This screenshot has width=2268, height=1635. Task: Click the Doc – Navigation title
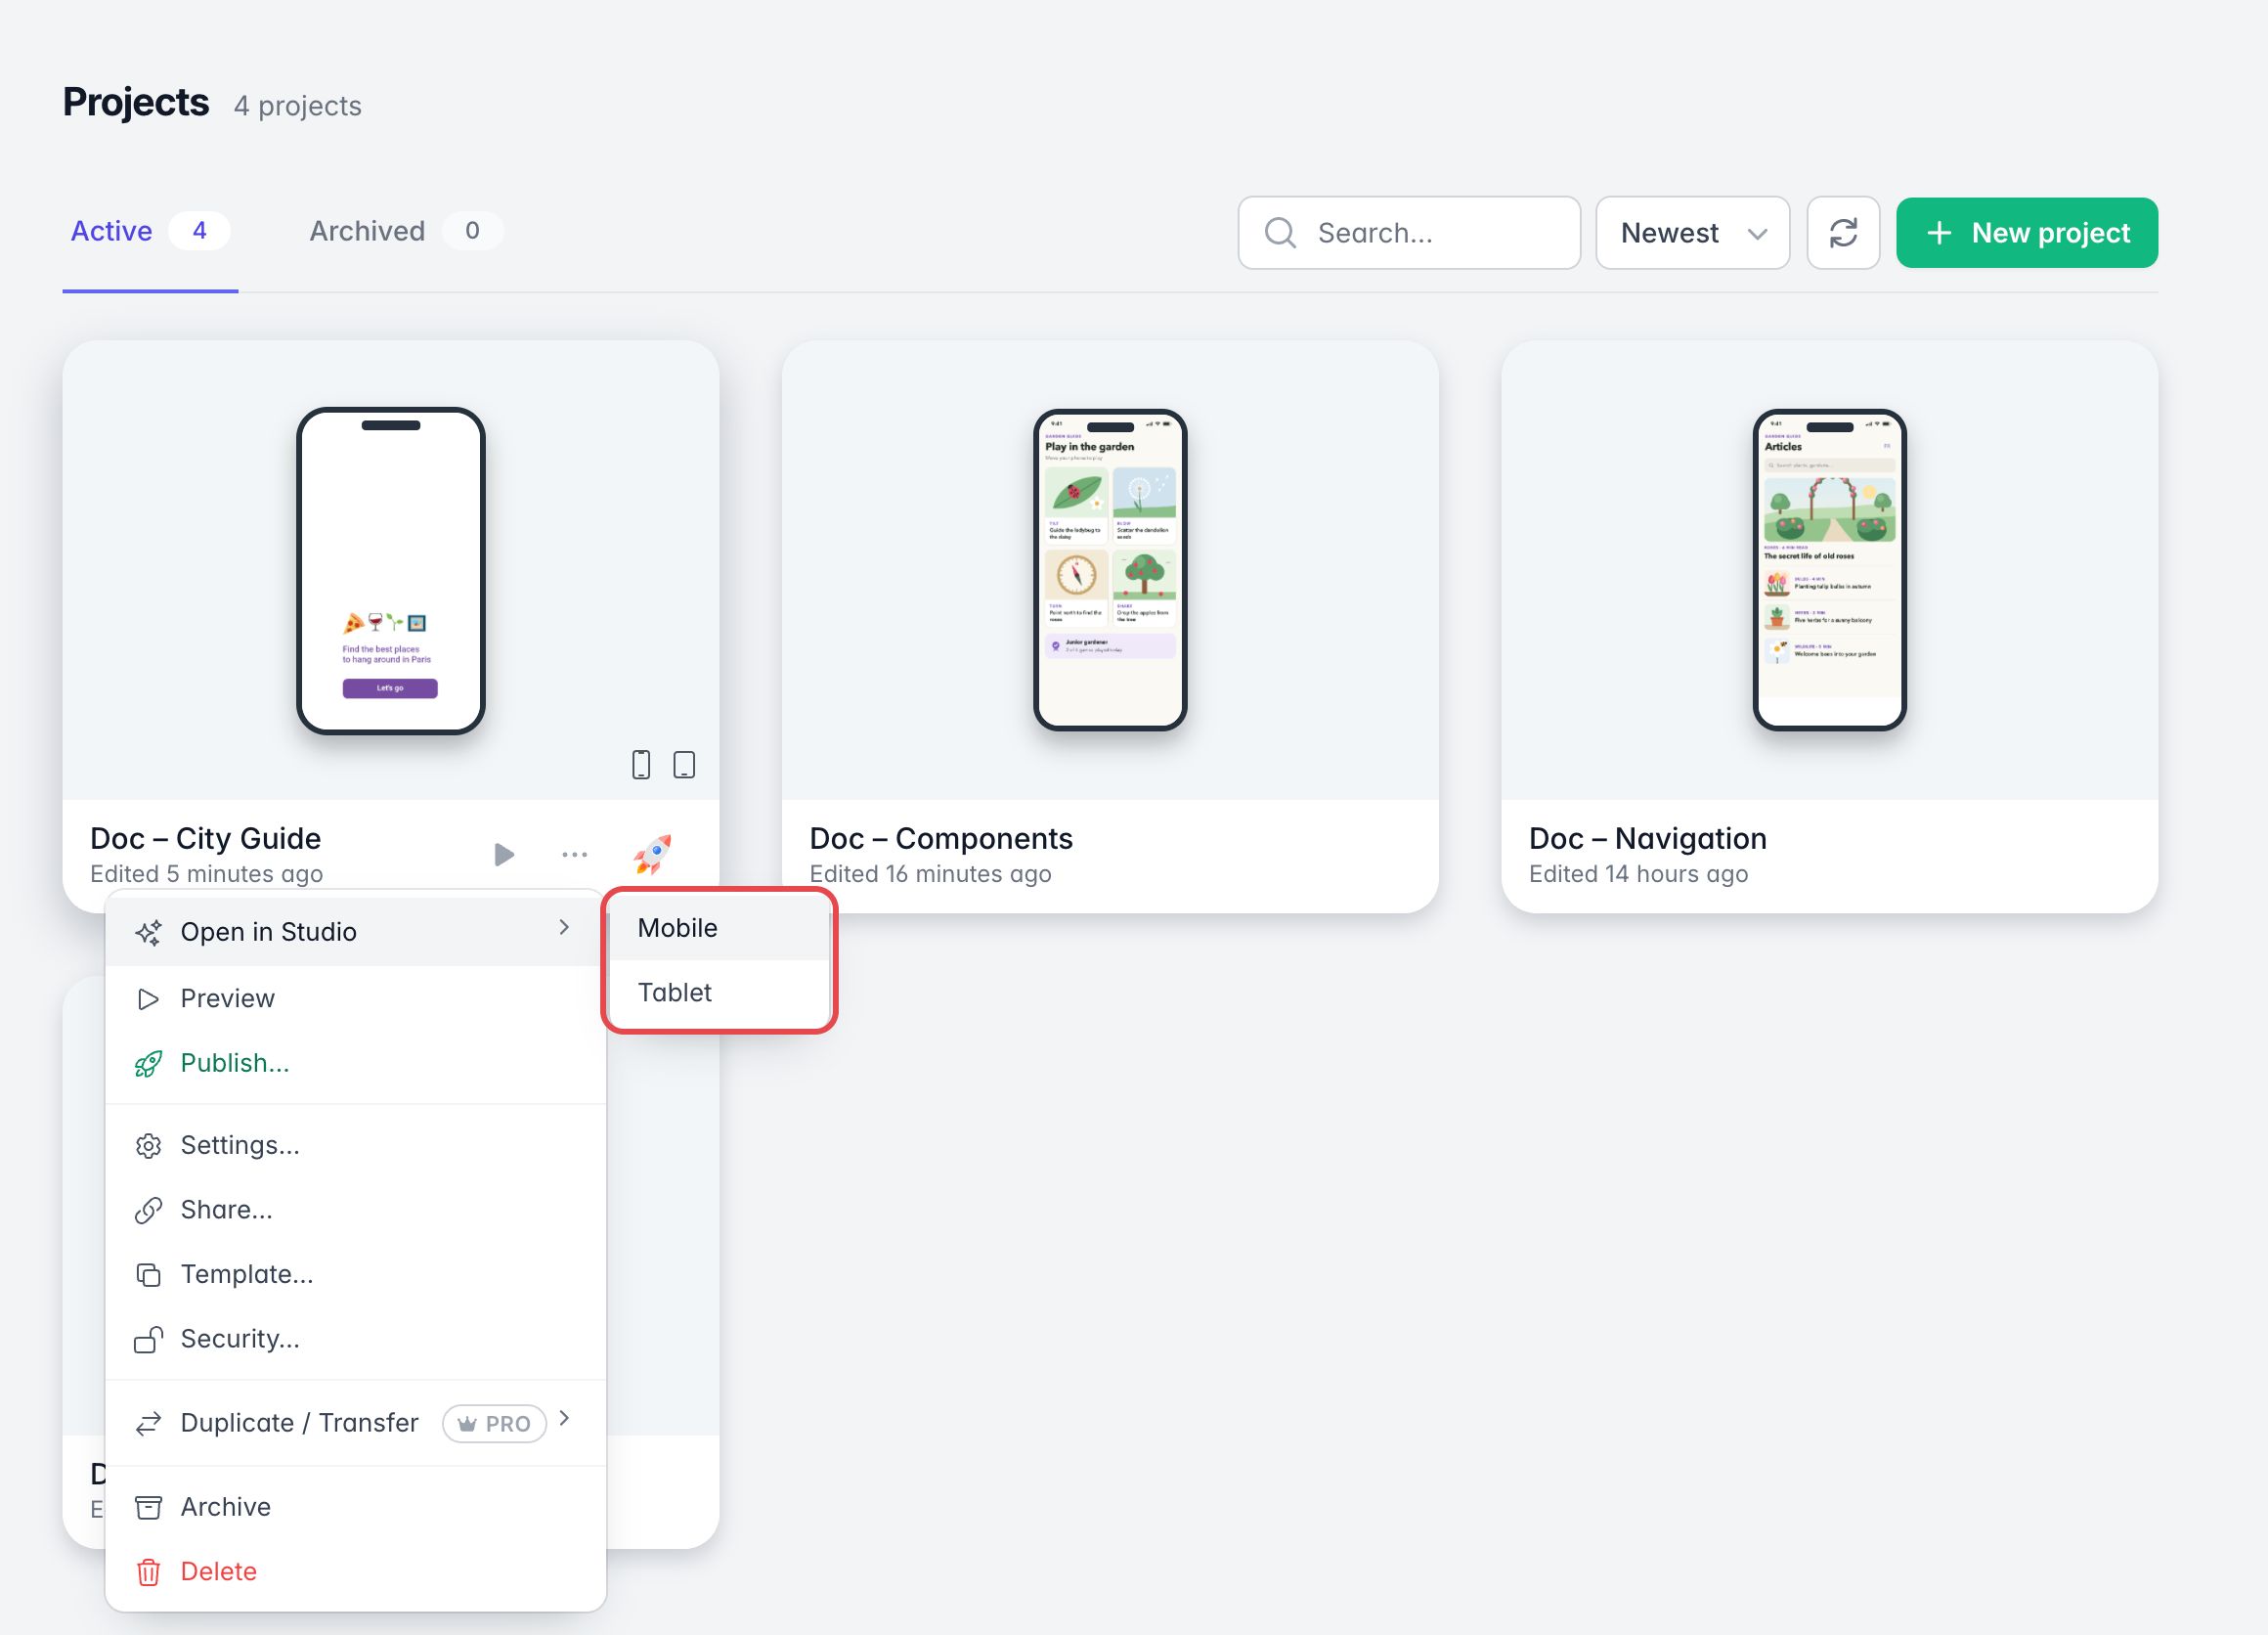[1647, 838]
